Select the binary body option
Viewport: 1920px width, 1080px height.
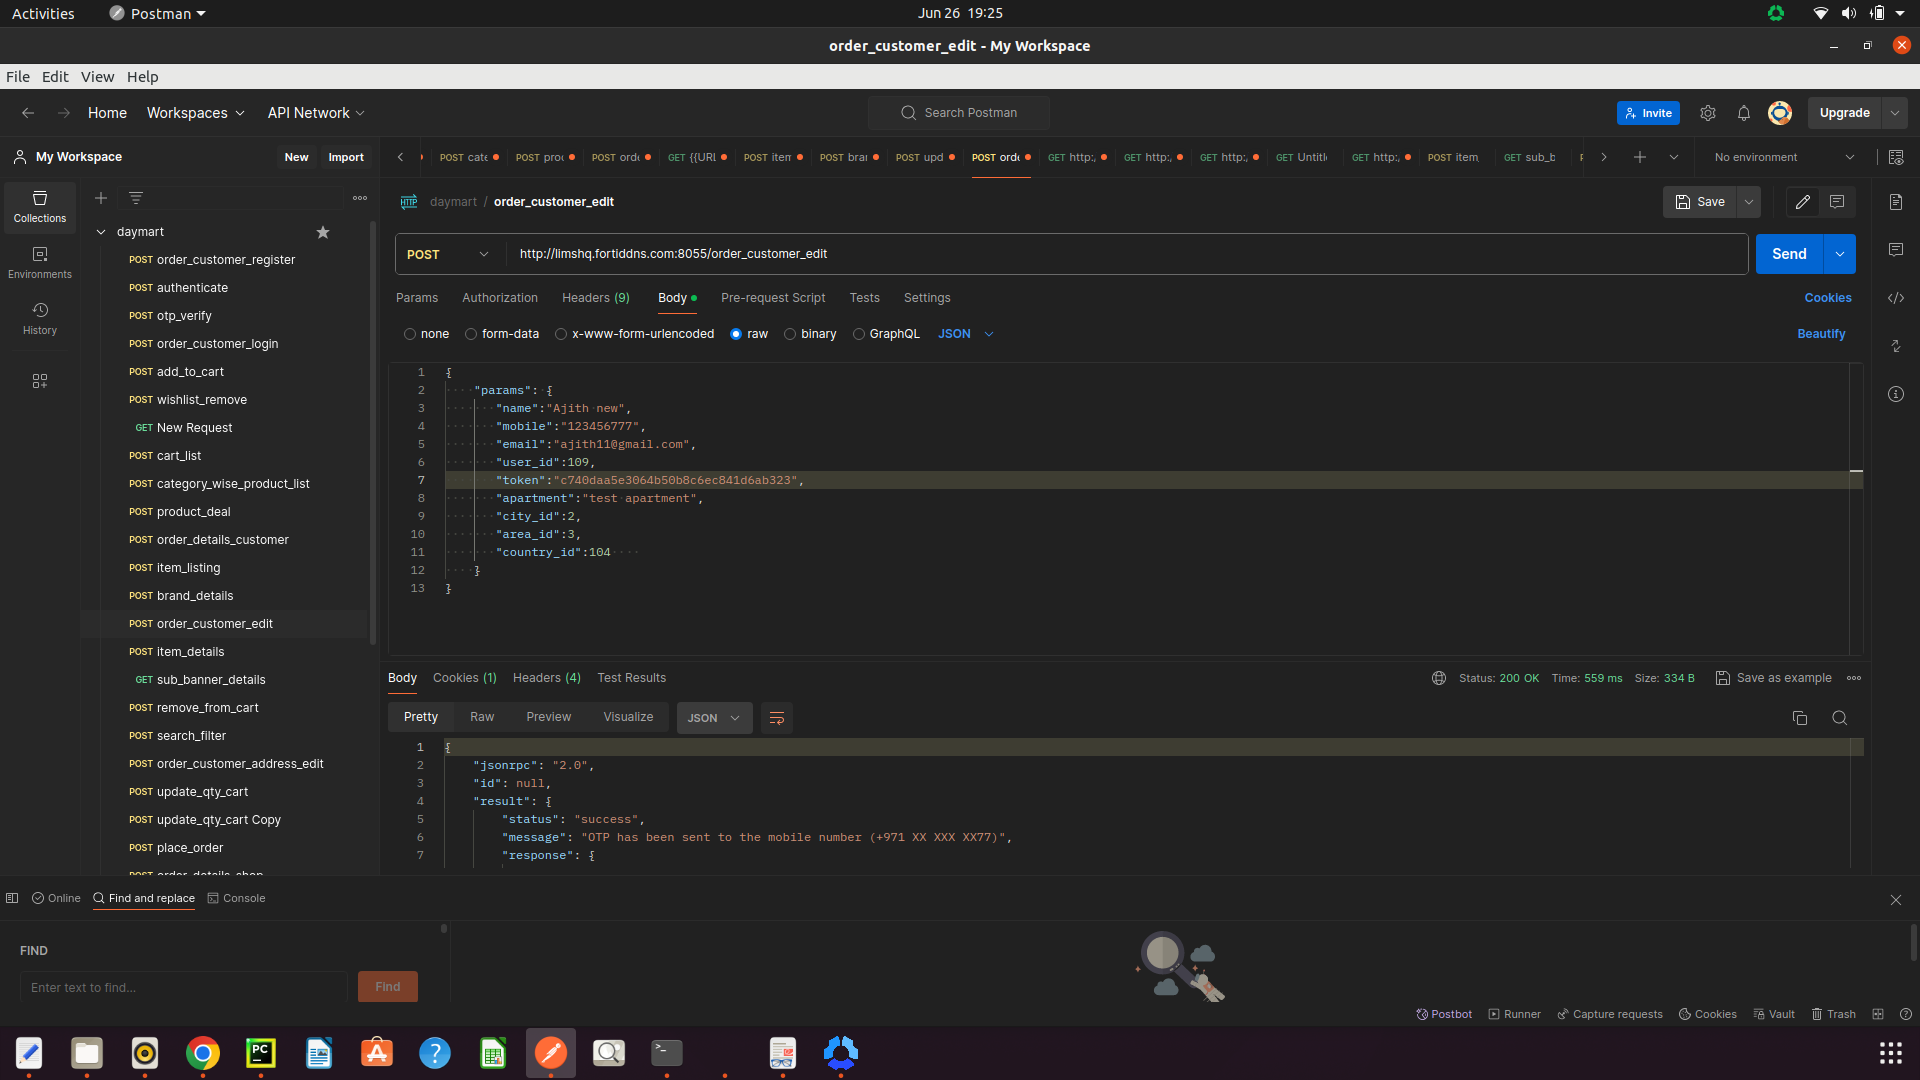pos(790,334)
